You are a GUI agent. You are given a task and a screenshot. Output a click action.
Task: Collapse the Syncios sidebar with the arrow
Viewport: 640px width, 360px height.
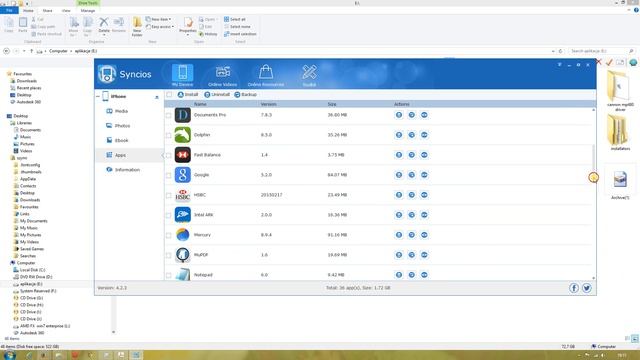pos(162,155)
